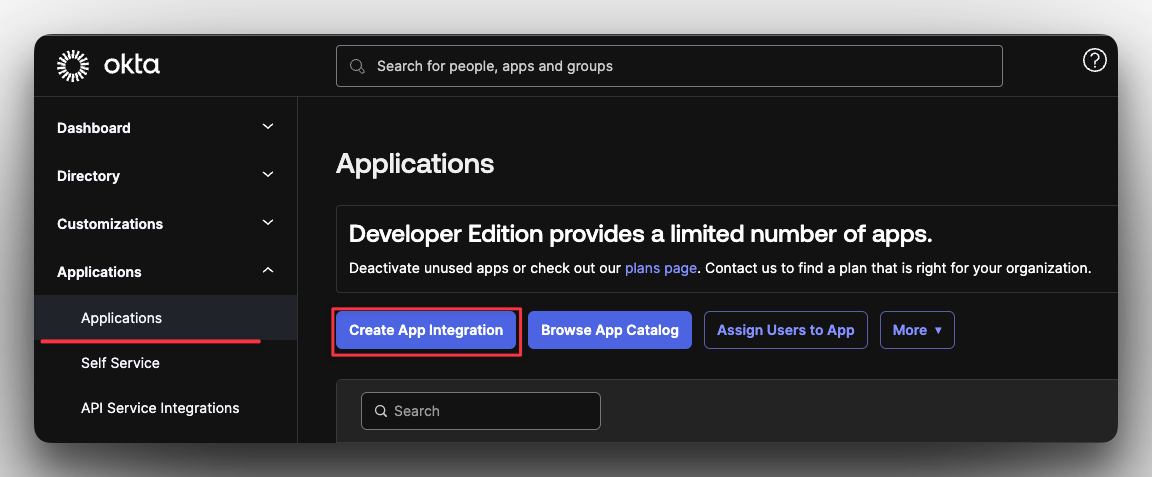Click the magnifier icon in global search
The height and width of the screenshot is (477, 1152).
pos(357,66)
